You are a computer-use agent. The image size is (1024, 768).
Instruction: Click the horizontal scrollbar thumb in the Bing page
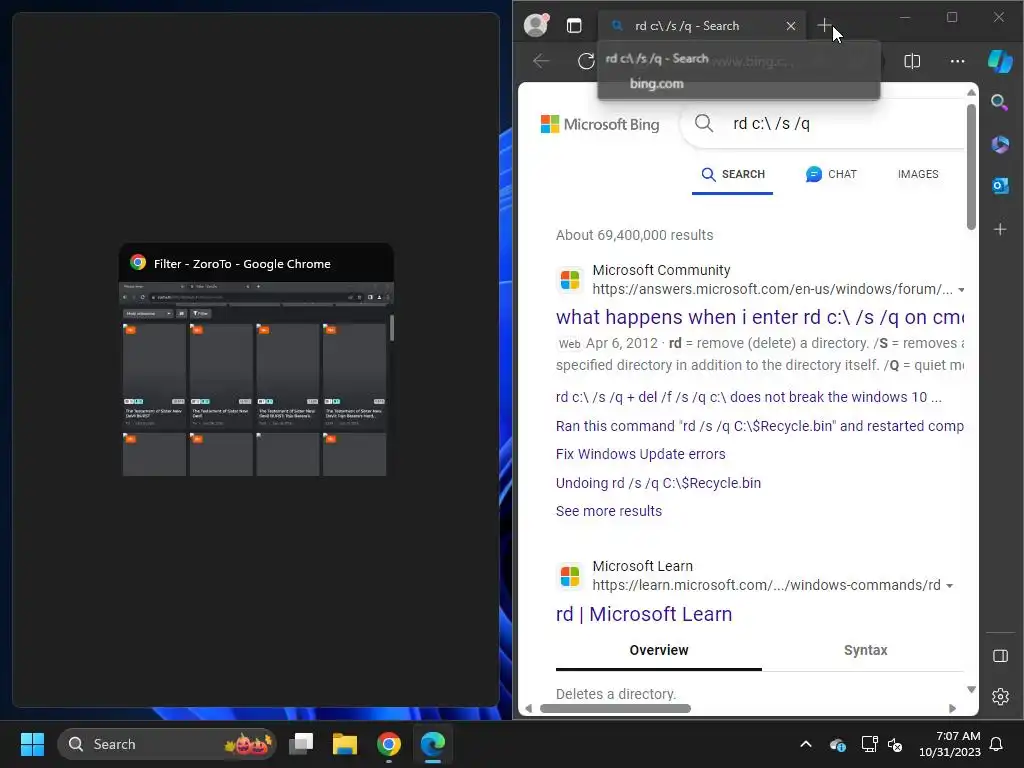[615, 709]
